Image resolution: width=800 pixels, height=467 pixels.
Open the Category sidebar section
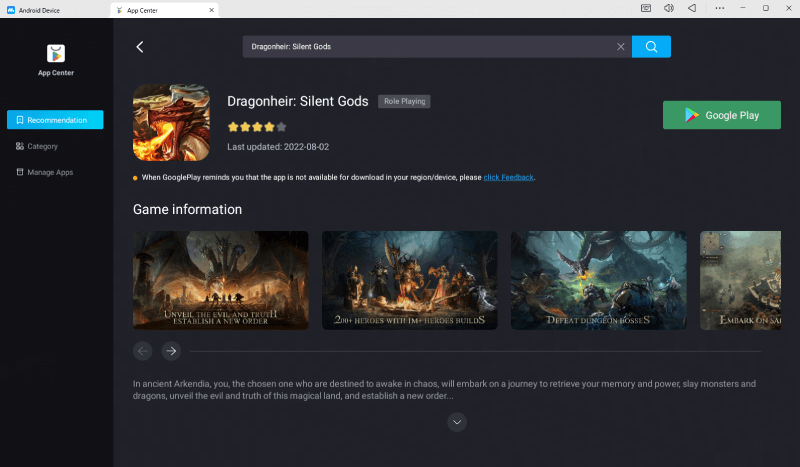coord(37,146)
